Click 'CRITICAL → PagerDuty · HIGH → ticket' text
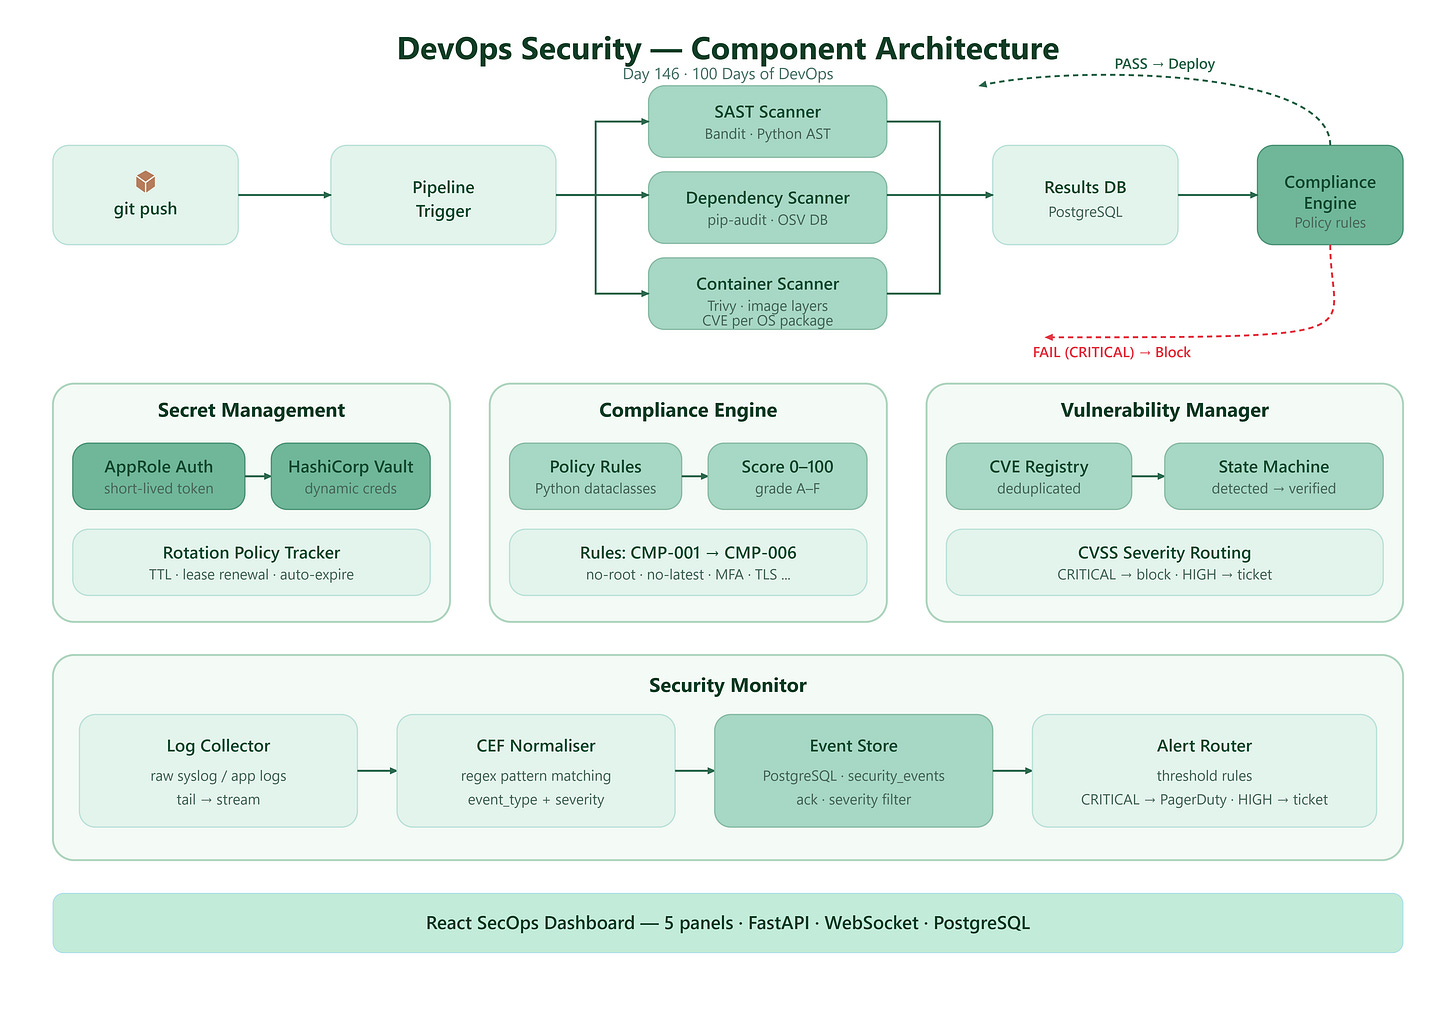This screenshot has width=1456, height=1032. pyautogui.click(x=1204, y=800)
